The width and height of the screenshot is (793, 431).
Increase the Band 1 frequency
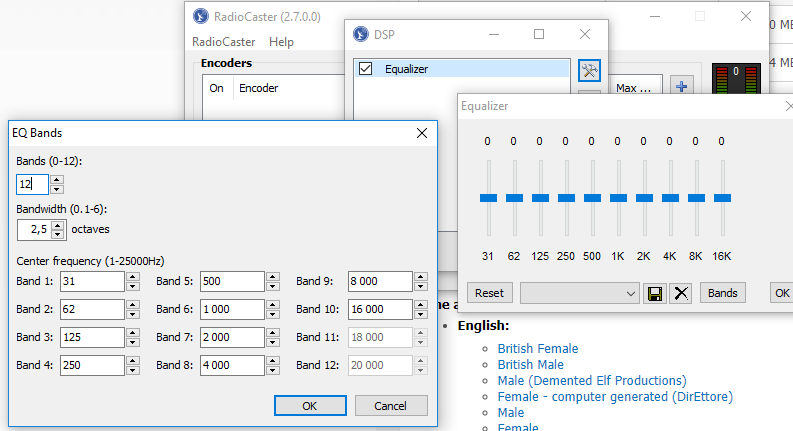(133, 277)
